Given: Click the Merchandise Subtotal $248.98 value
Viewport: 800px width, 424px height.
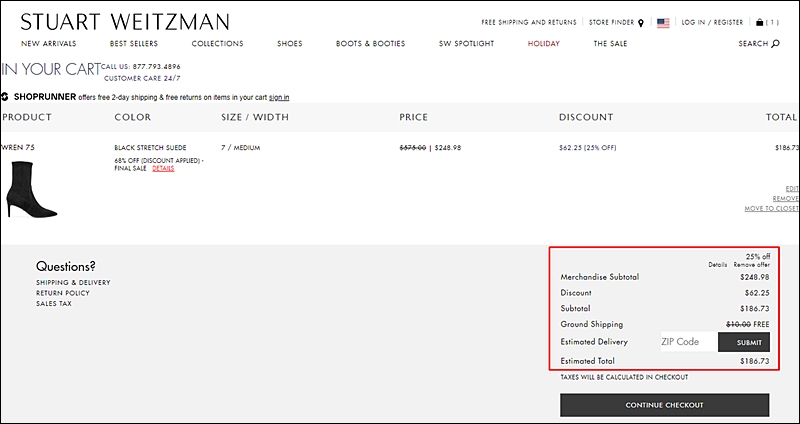Looking at the screenshot, I should pos(755,278).
